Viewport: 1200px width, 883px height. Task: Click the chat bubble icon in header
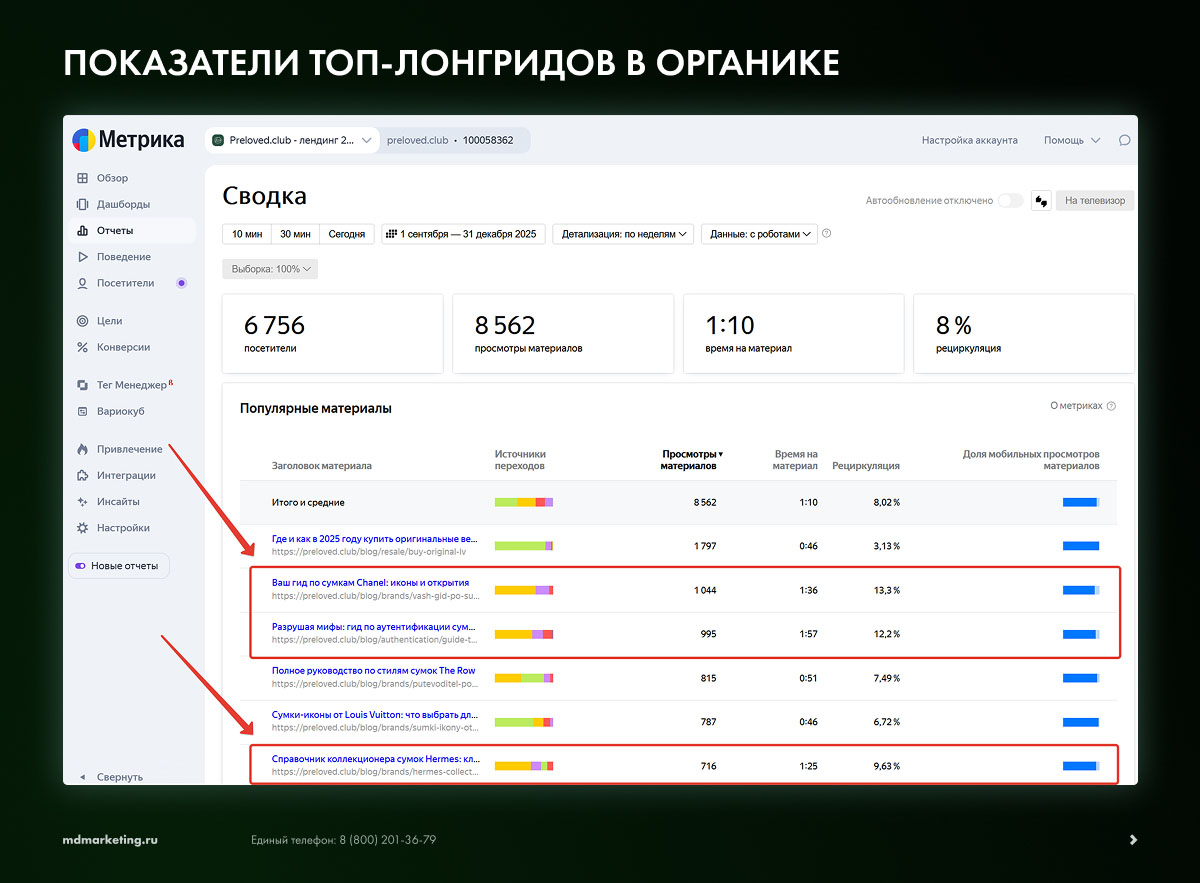pos(1124,141)
